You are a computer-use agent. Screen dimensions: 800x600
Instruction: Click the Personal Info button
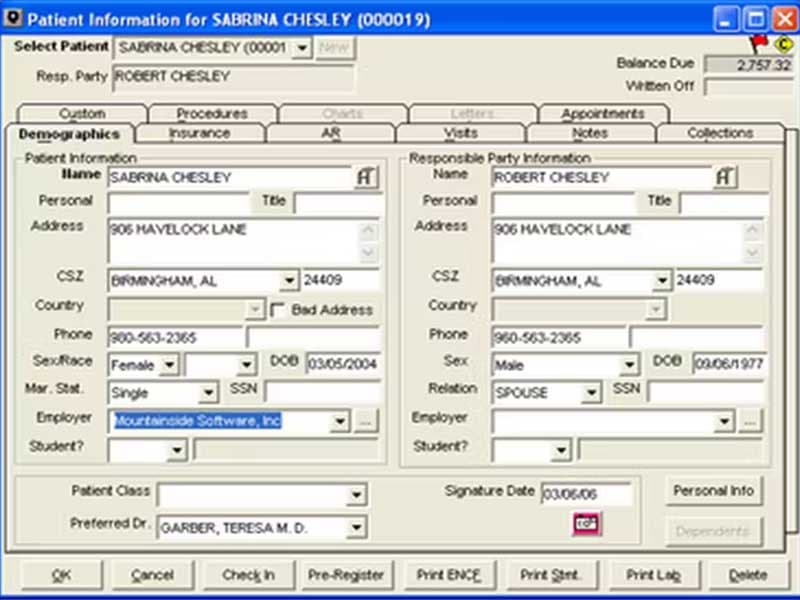(714, 491)
